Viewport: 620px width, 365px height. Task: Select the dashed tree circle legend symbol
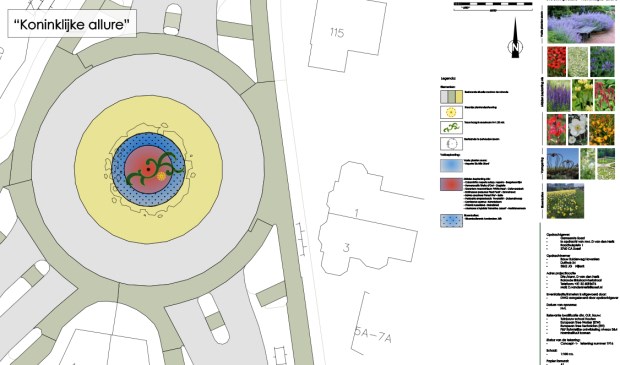pos(451,144)
